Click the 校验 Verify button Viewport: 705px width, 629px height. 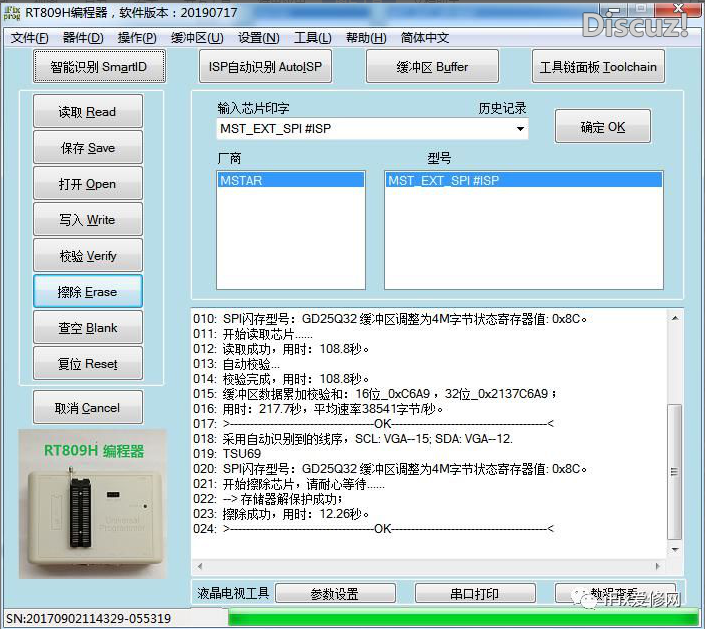pyautogui.click(x=88, y=255)
